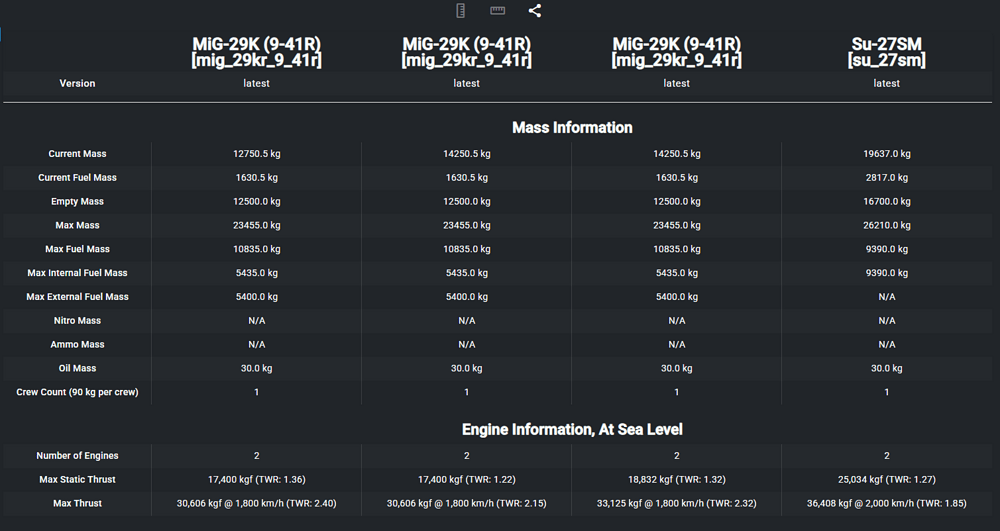Select the 16700.0 kg empty mass value
This screenshot has width=1000, height=531.
tap(886, 201)
